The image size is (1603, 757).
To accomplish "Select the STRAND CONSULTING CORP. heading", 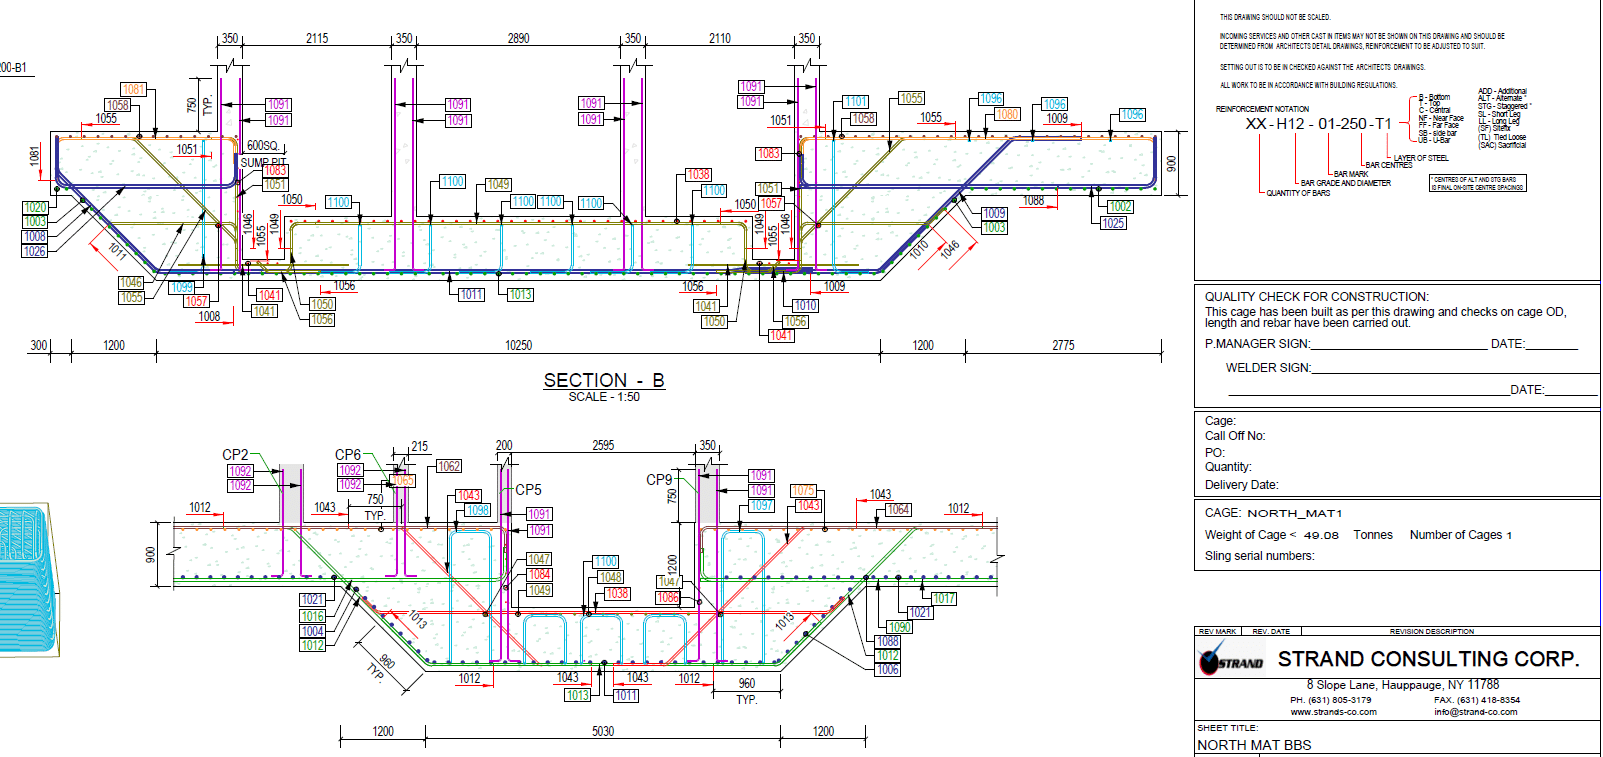I will (x=1428, y=659).
